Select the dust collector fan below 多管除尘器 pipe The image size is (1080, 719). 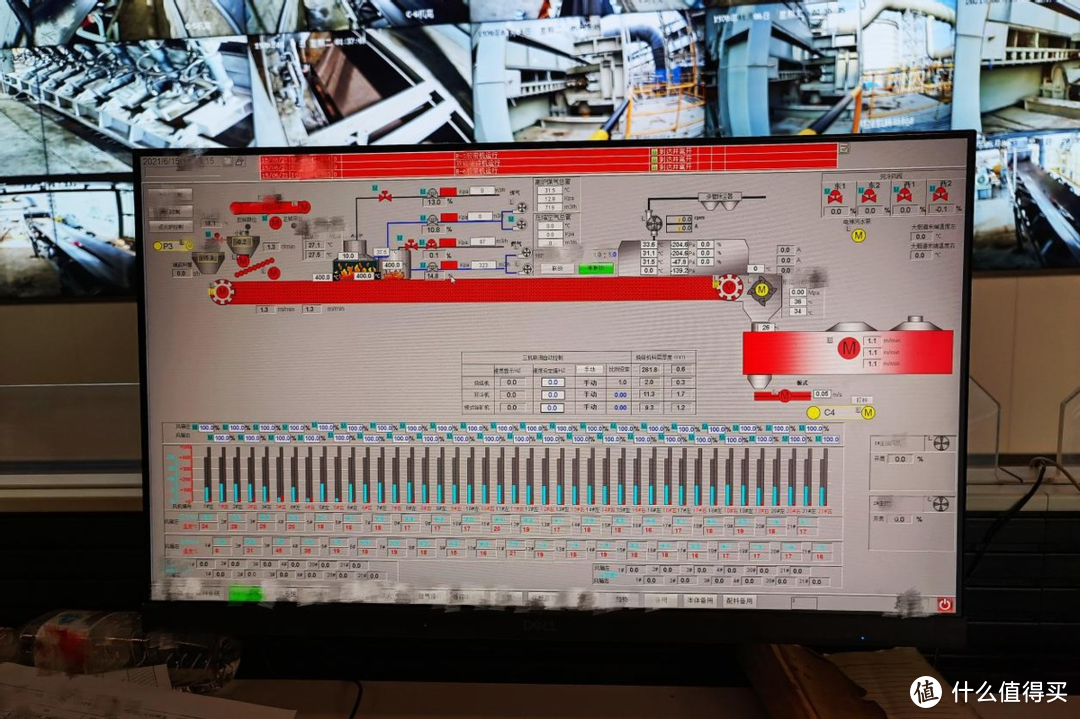654,224
